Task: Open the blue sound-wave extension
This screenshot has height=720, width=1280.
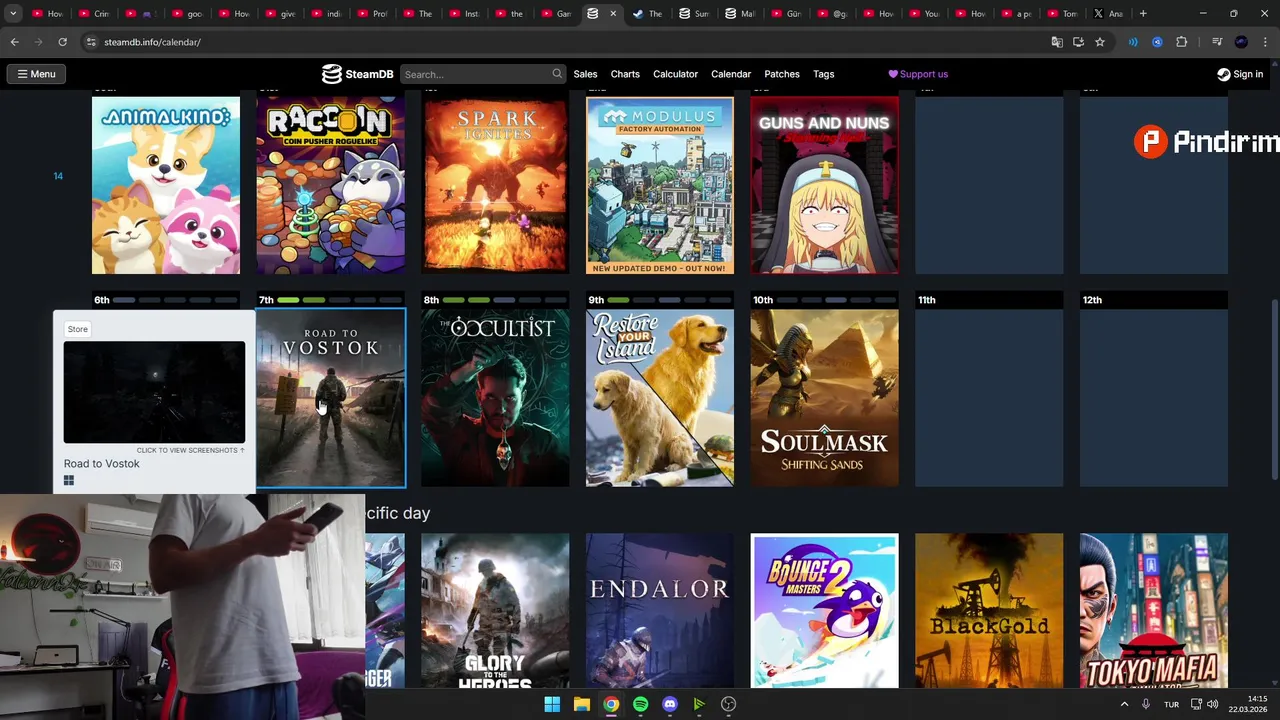Action: [1133, 42]
